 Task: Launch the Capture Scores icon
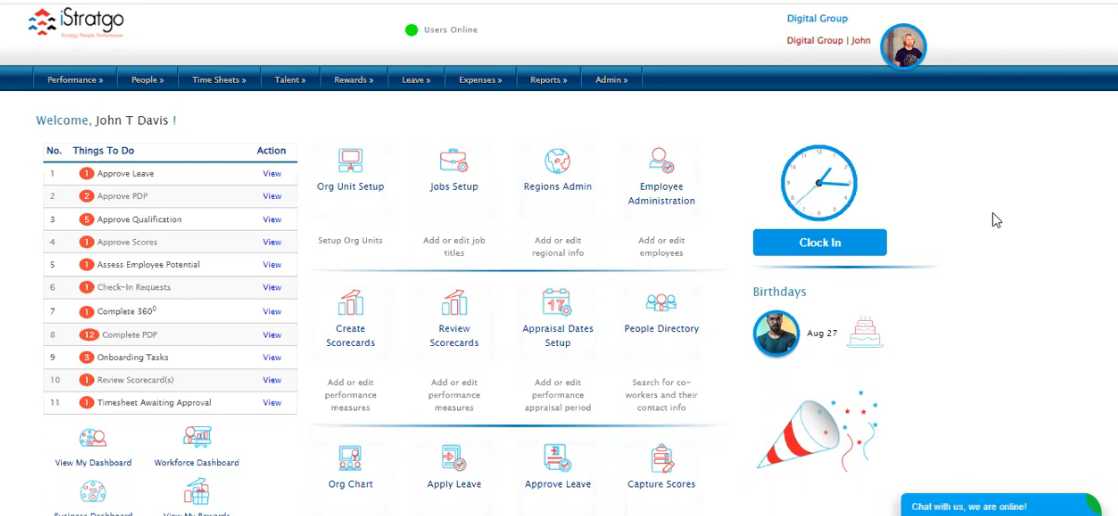[661, 459]
